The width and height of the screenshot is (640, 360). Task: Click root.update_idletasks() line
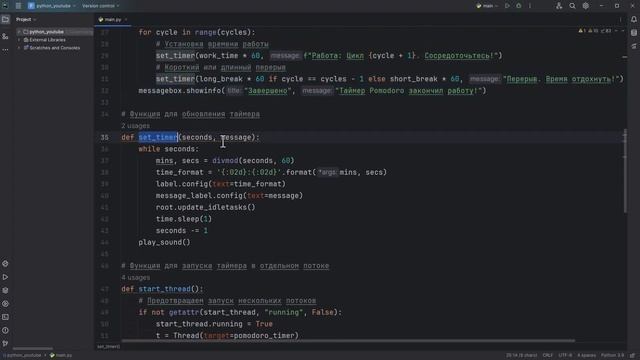(205, 207)
